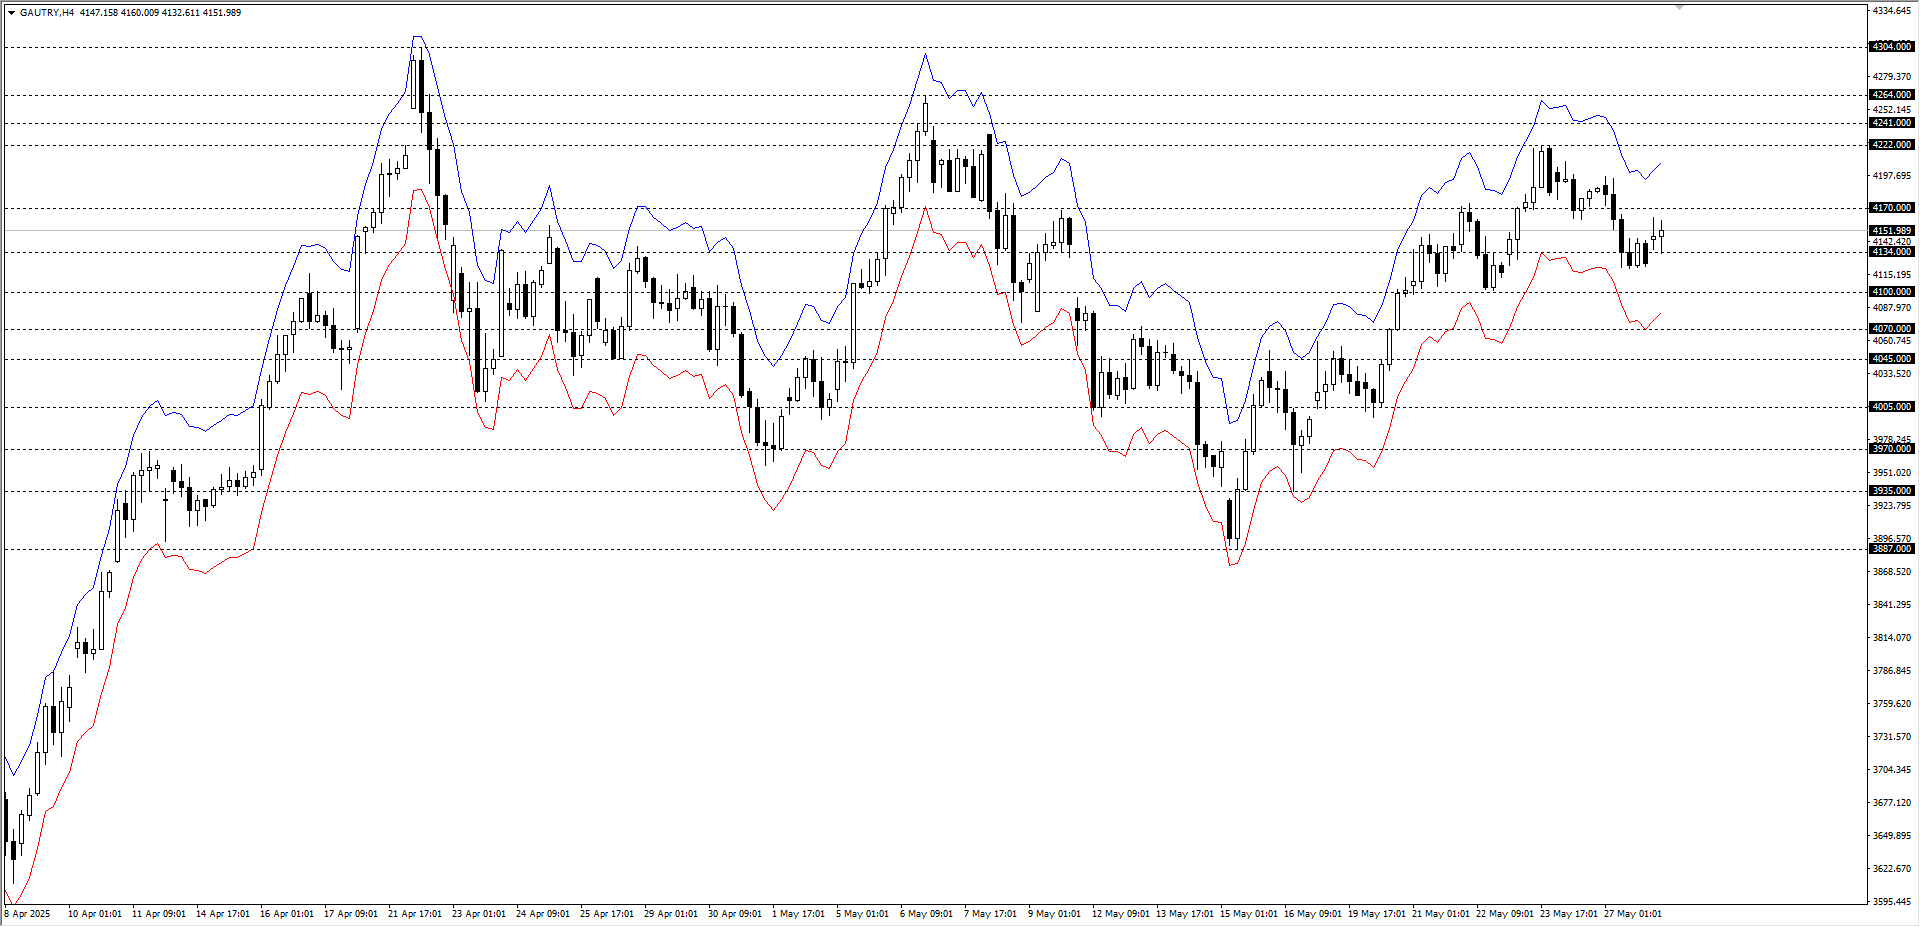Open the chart menu arrow beside GAUTRY,H4

tap(11, 13)
